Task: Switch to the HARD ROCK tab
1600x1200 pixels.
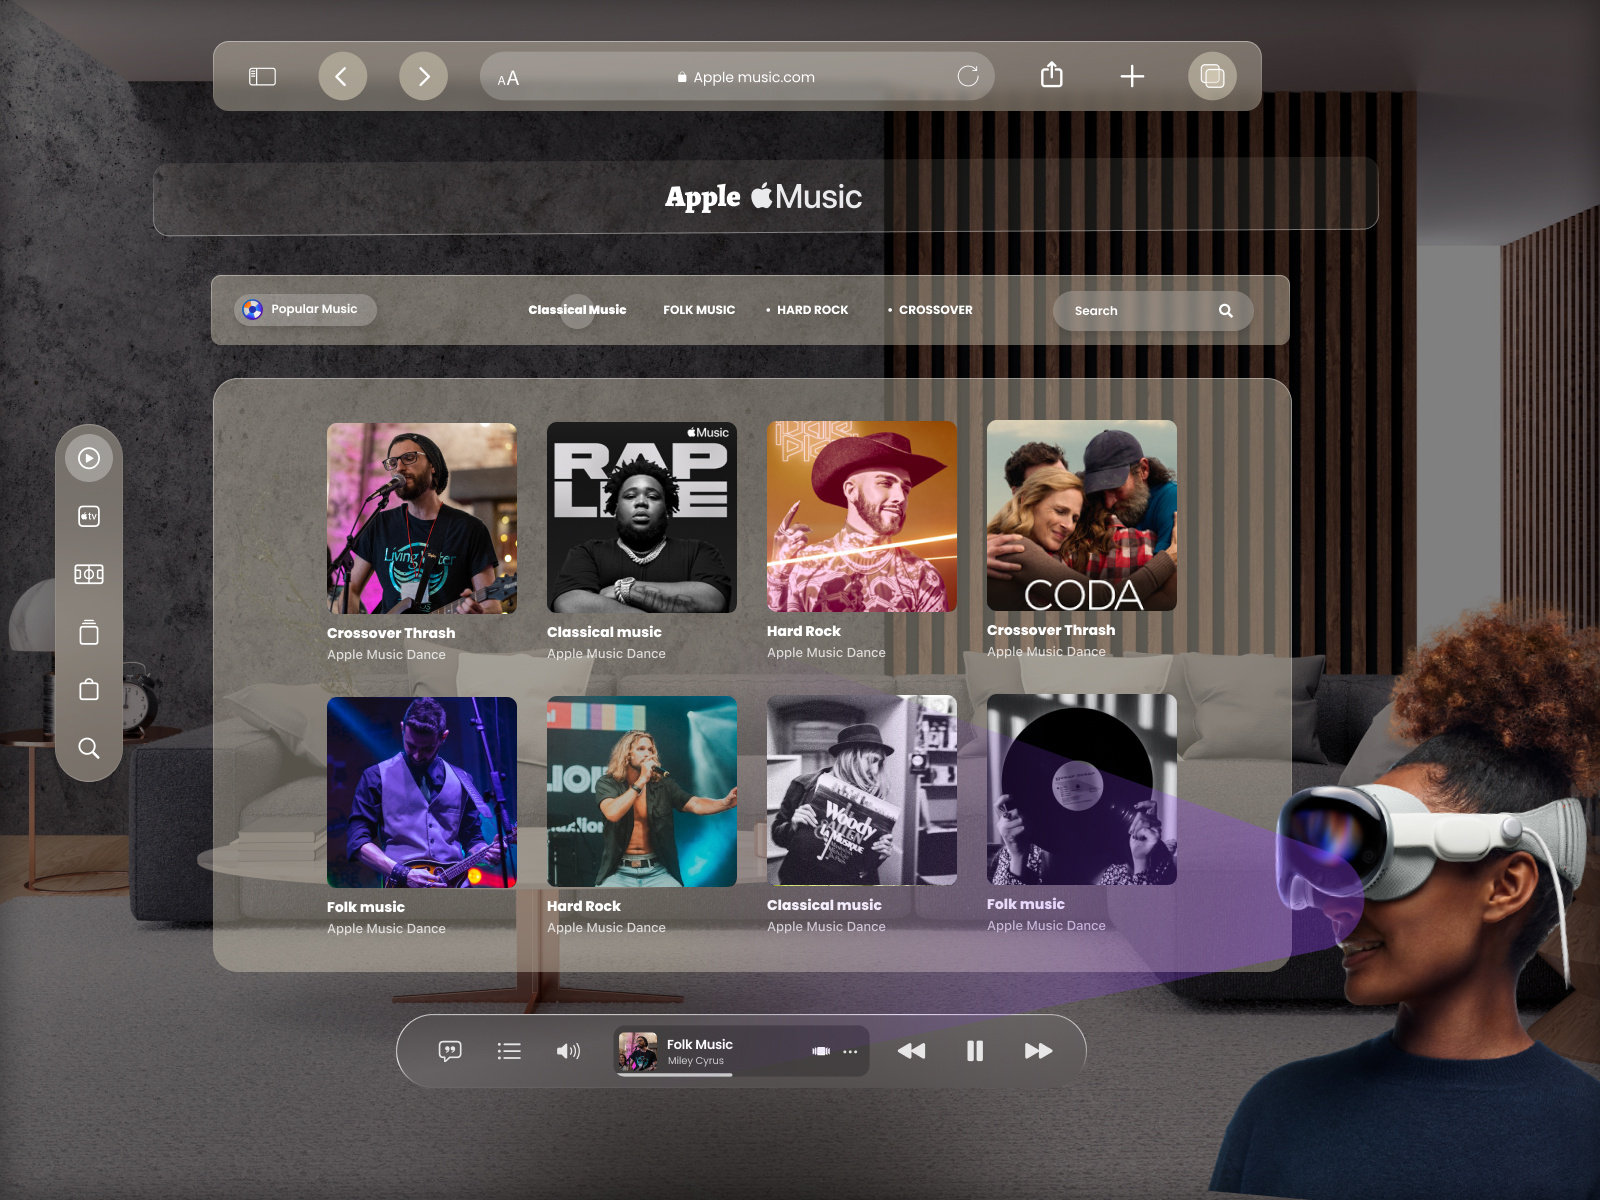Action: (812, 310)
